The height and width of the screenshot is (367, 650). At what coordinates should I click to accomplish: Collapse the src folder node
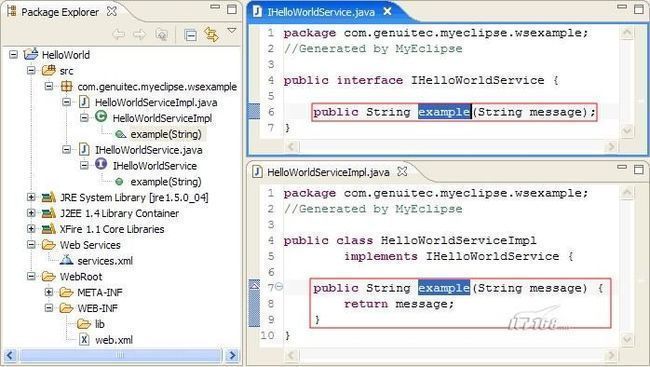click(31, 70)
